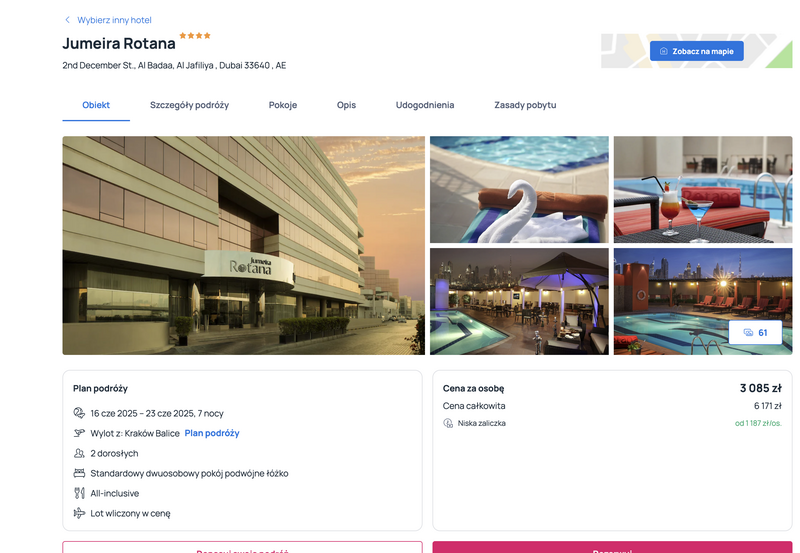This screenshot has height=553, width=800.
Task: Go back via Wybierz inny hotel link
Action: click(x=114, y=20)
